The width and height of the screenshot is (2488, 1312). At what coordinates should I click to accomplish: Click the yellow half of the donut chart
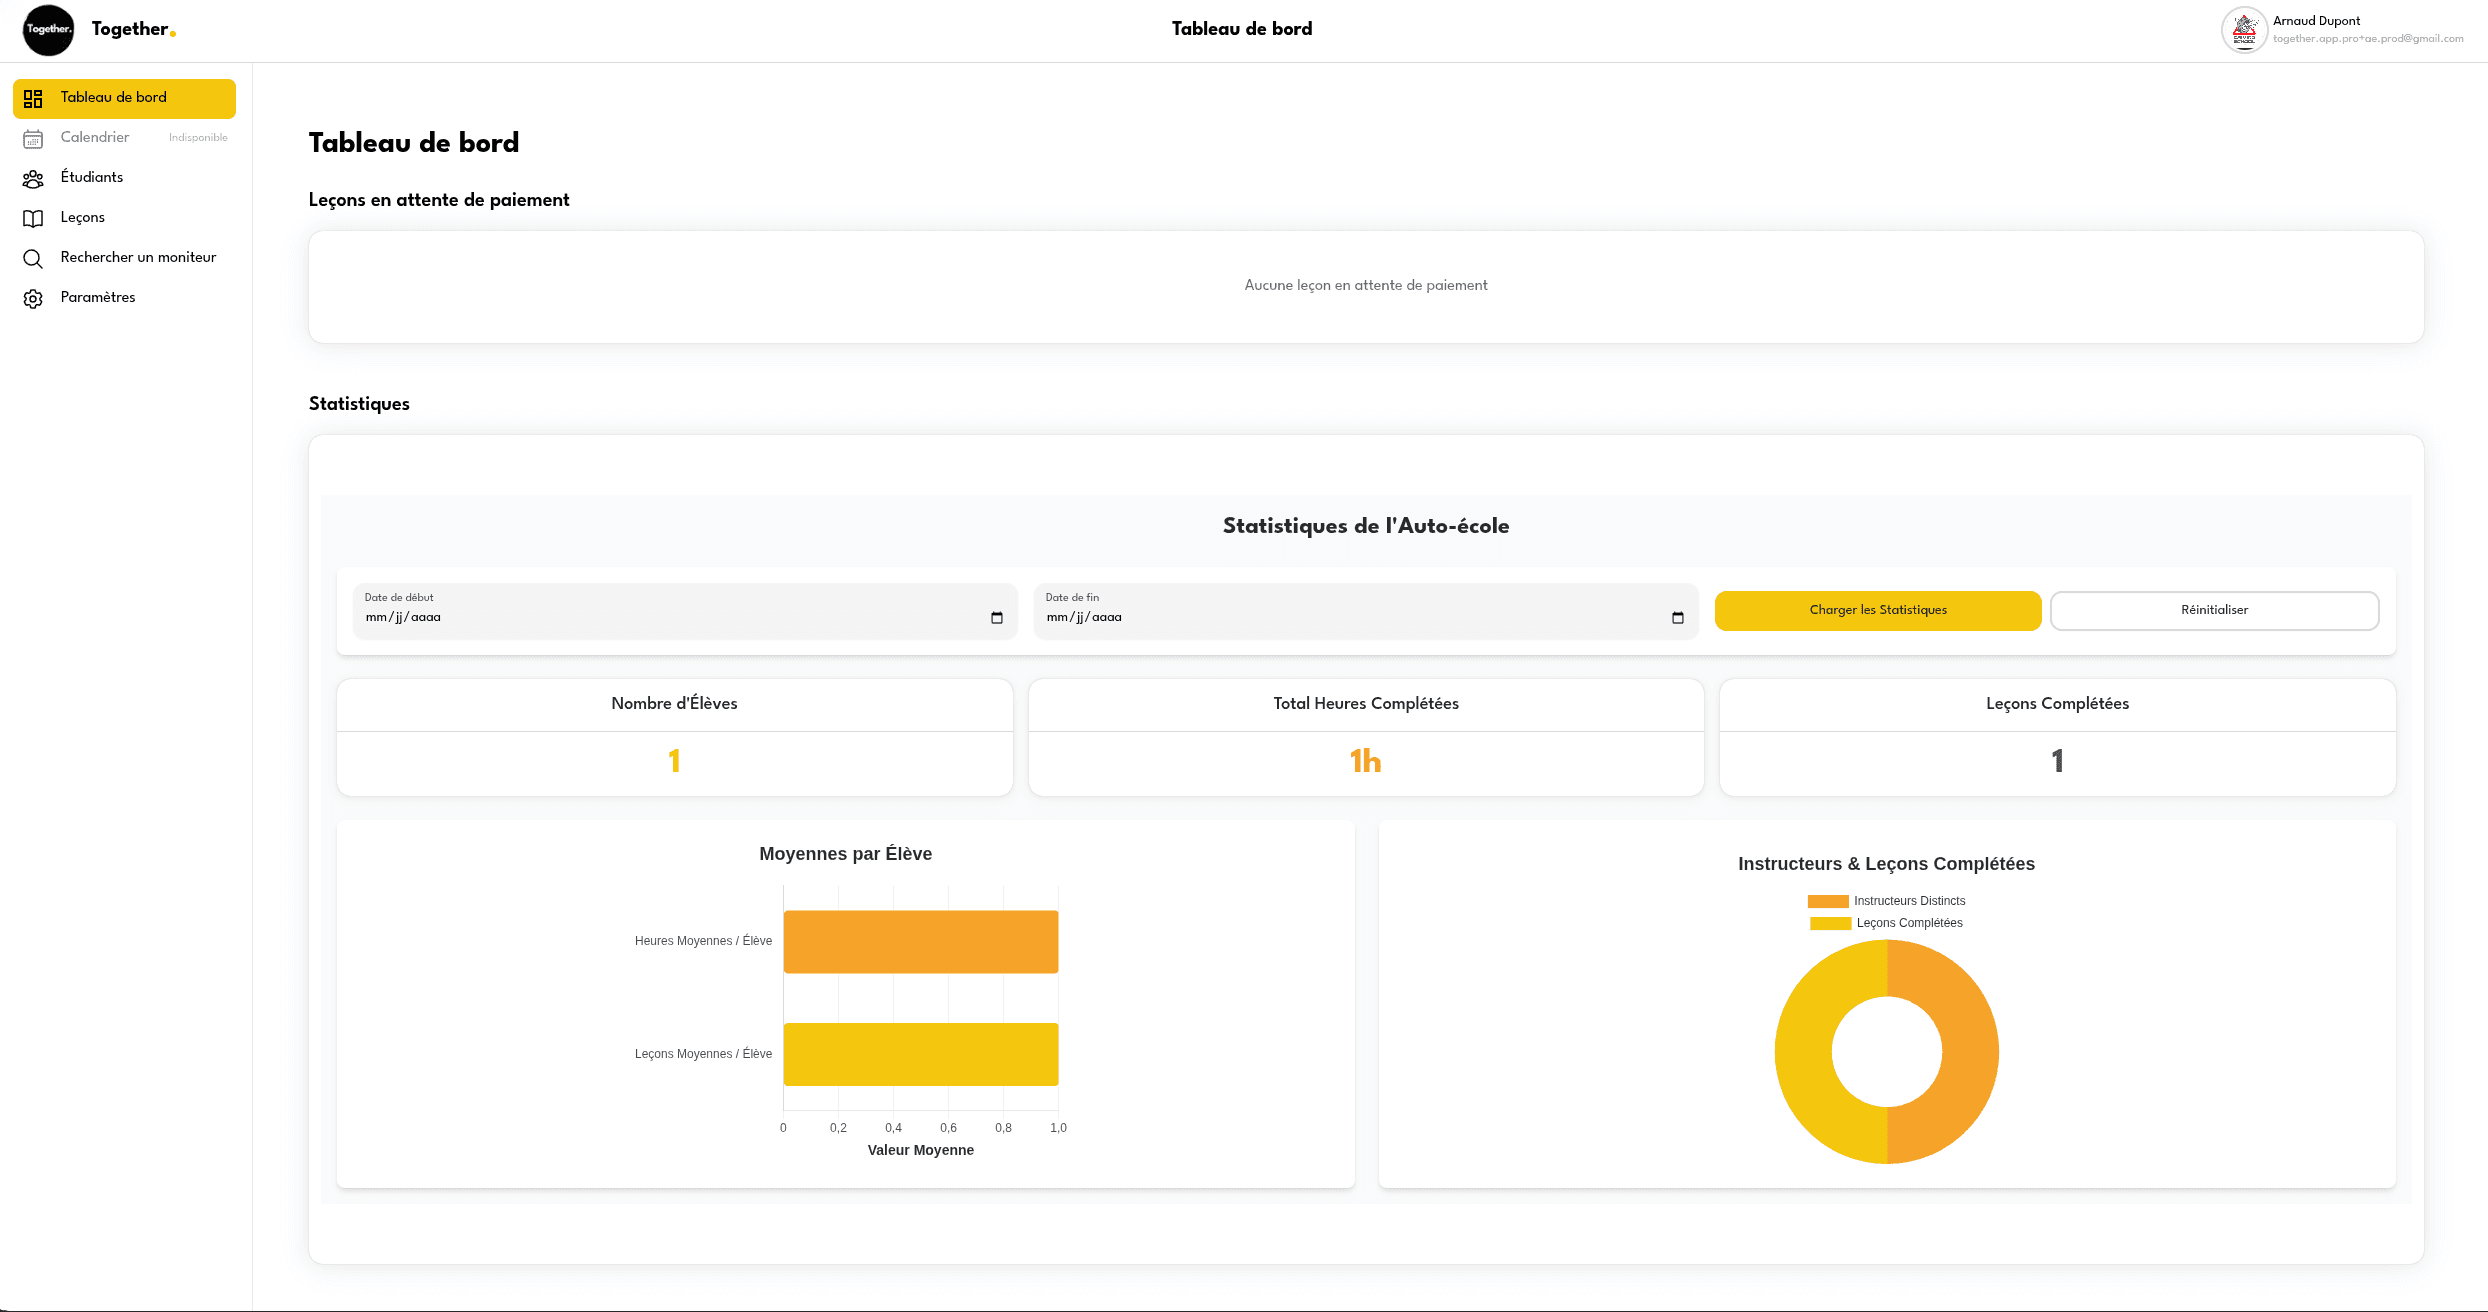[1803, 1052]
